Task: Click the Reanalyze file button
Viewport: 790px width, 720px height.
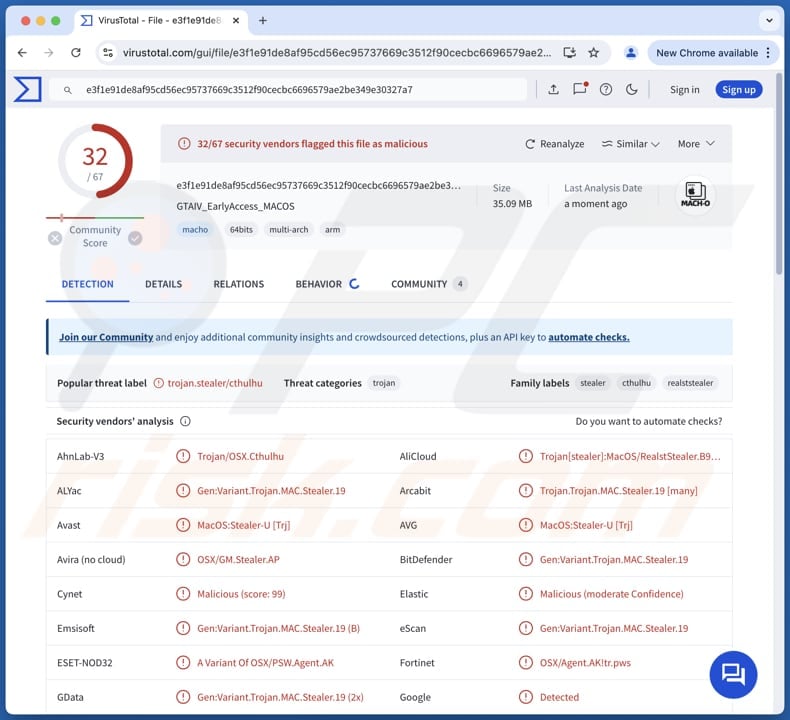Action: [x=555, y=144]
